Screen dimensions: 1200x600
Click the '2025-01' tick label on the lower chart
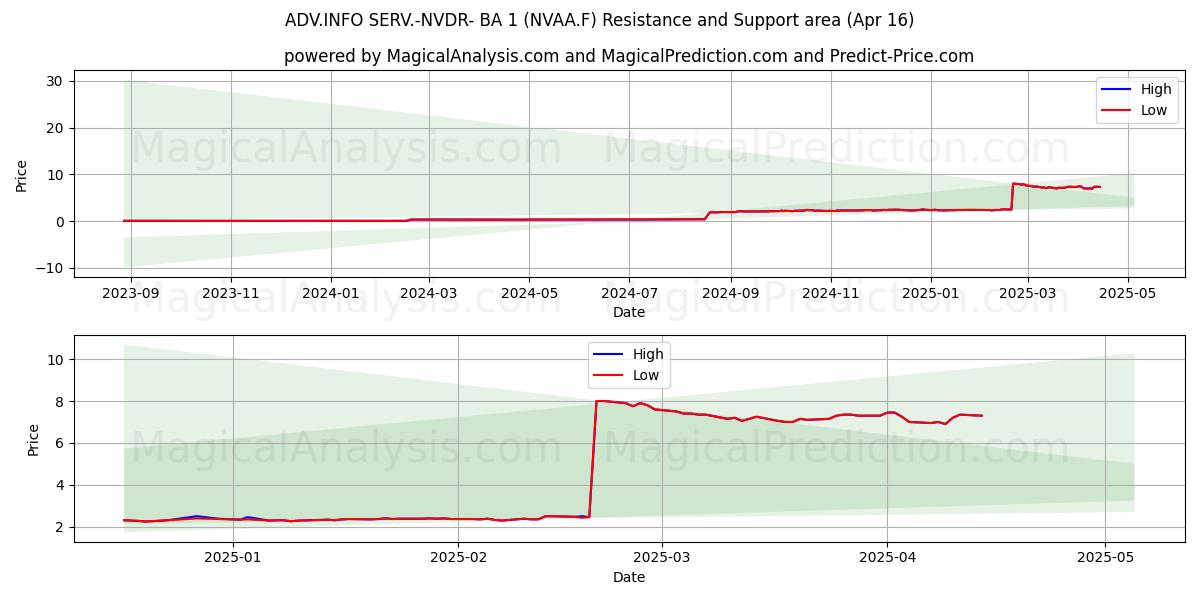pyautogui.click(x=233, y=558)
